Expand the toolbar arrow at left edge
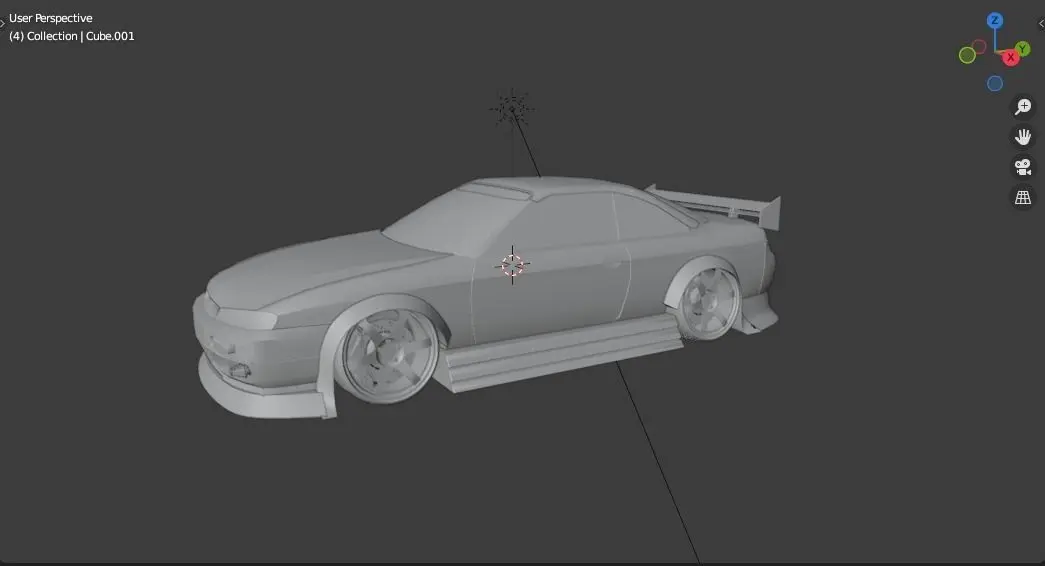The height and width of the screenshot is (566, 1045). 3,23
